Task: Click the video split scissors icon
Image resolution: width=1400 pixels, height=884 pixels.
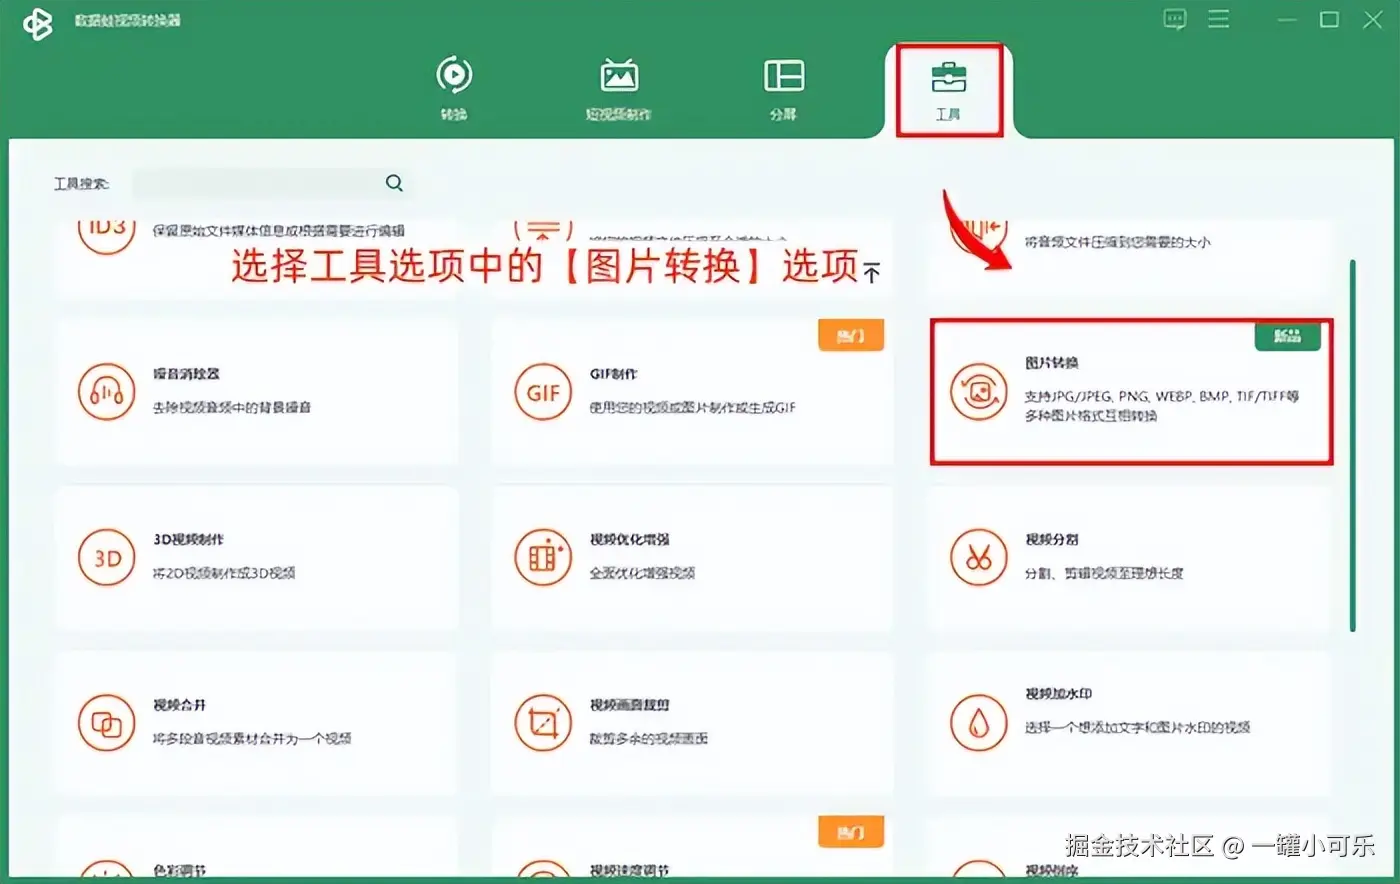Action: 979,557
